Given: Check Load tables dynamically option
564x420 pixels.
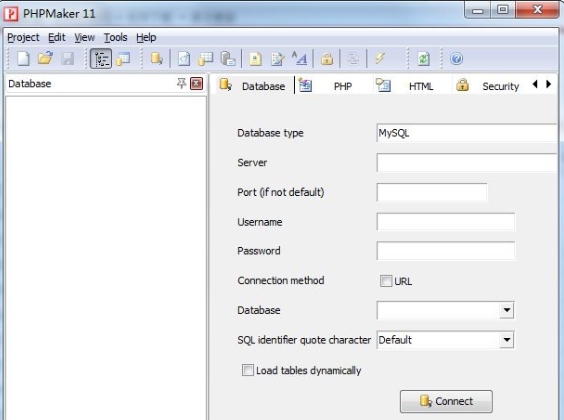Looking at the screenshot, I should pyautogui.click(x=247, y=370).
